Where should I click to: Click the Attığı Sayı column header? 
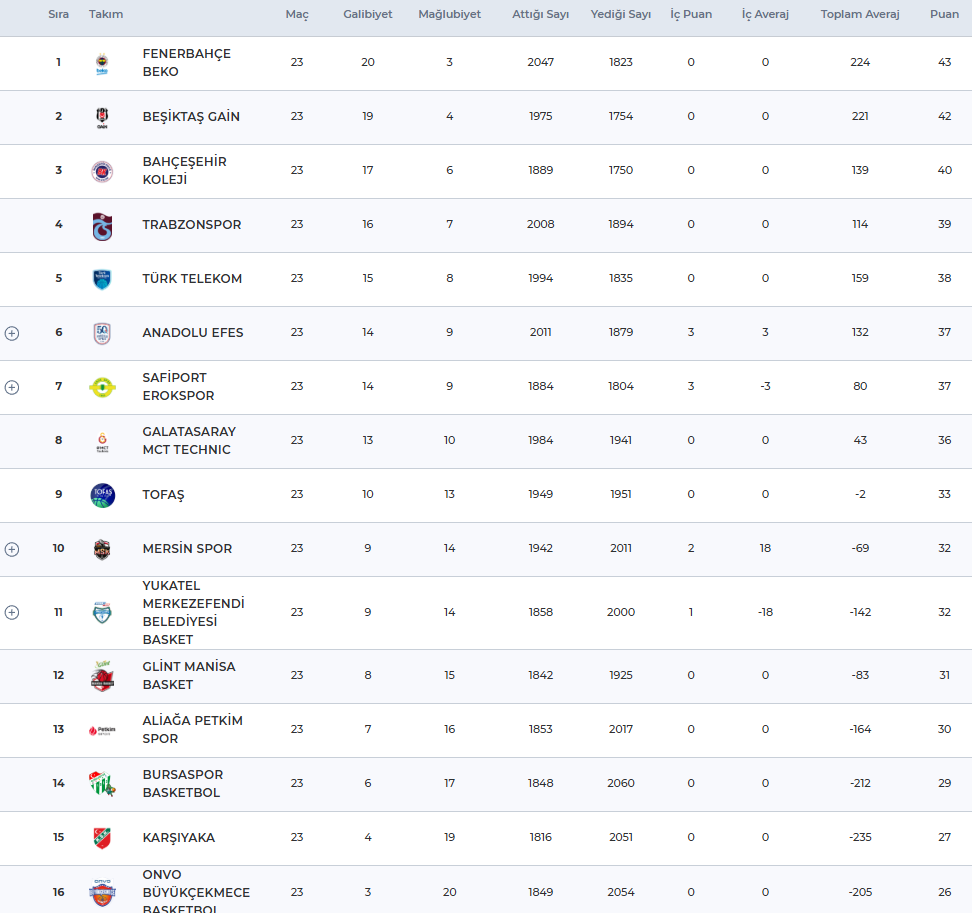click(540, 15)
